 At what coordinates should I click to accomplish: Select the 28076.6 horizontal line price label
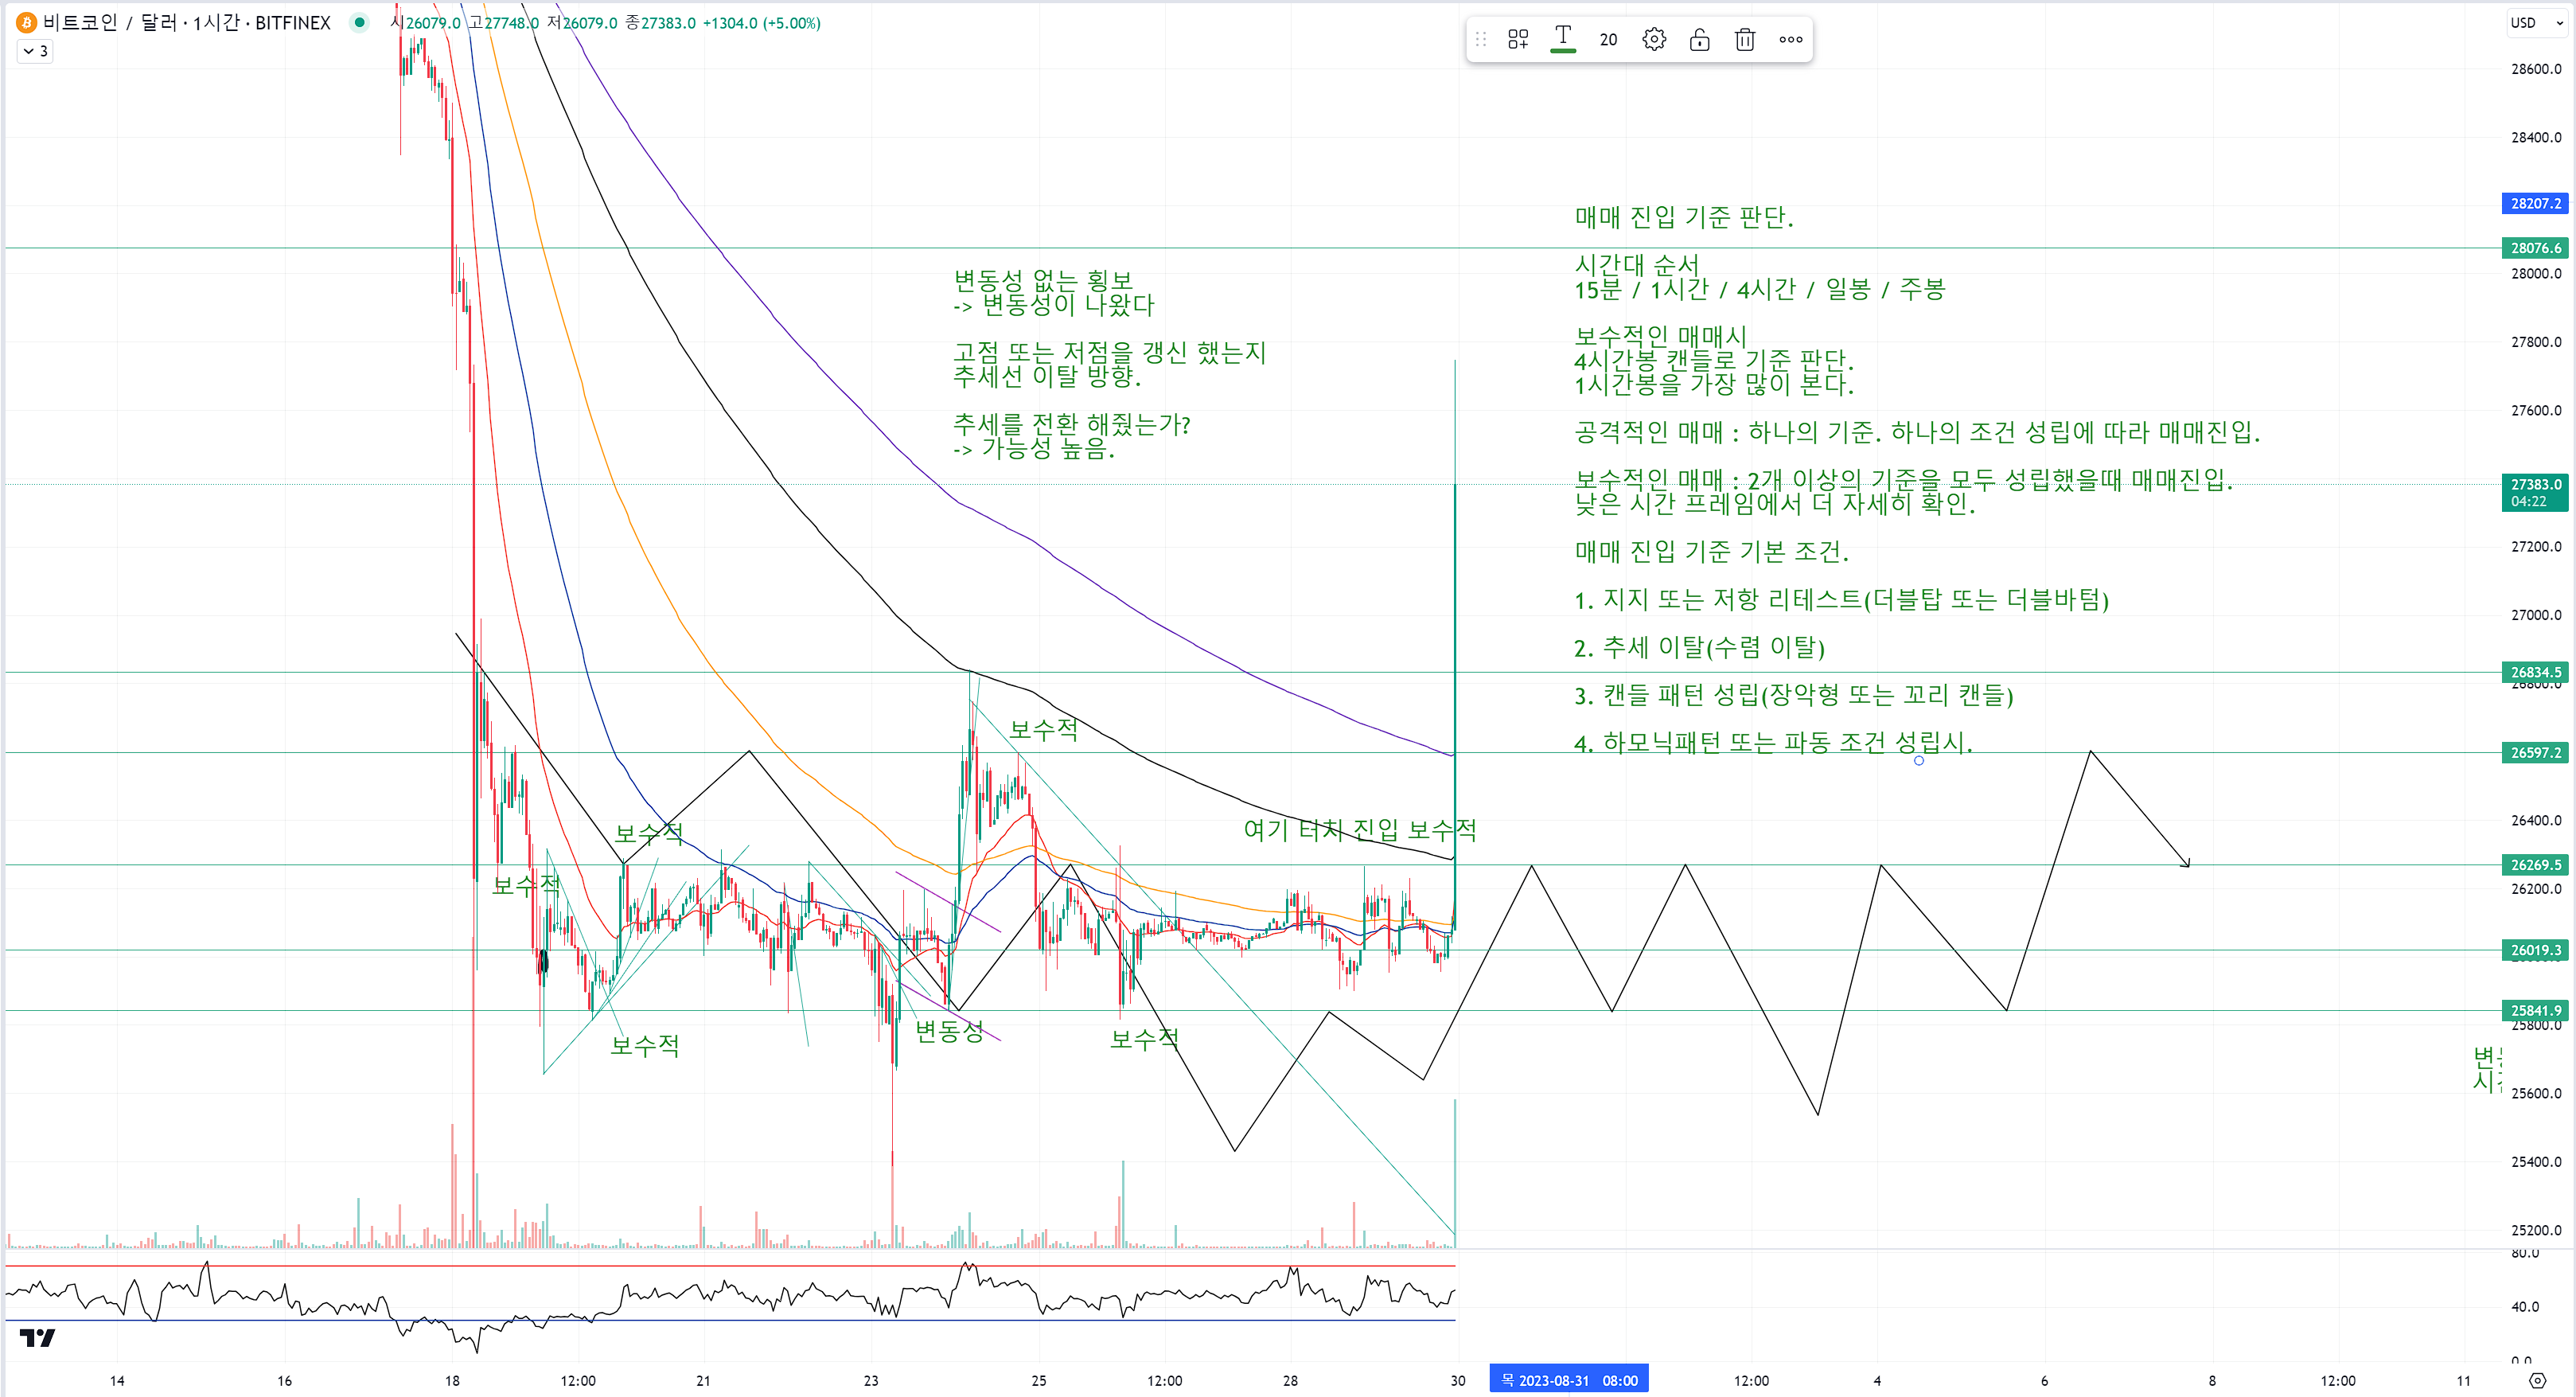tap(2535, 248)
